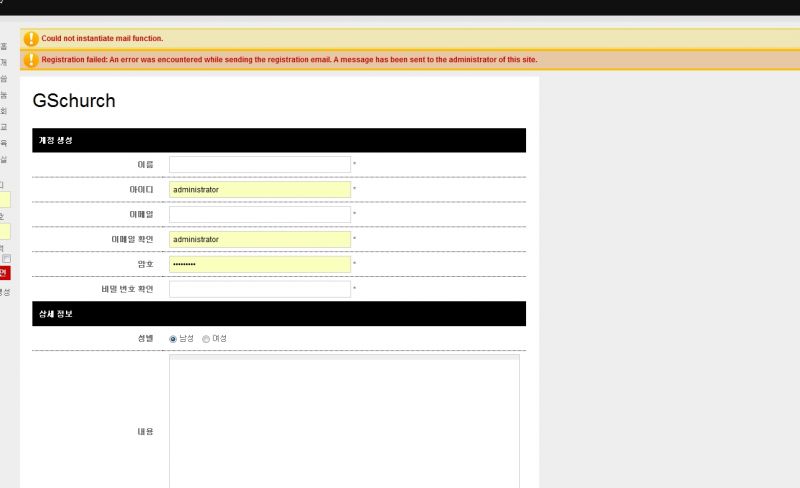Viewport: 800px width, 488px height.
Task: Click the 아이디 field label
Action: click(x=141, y=189)
